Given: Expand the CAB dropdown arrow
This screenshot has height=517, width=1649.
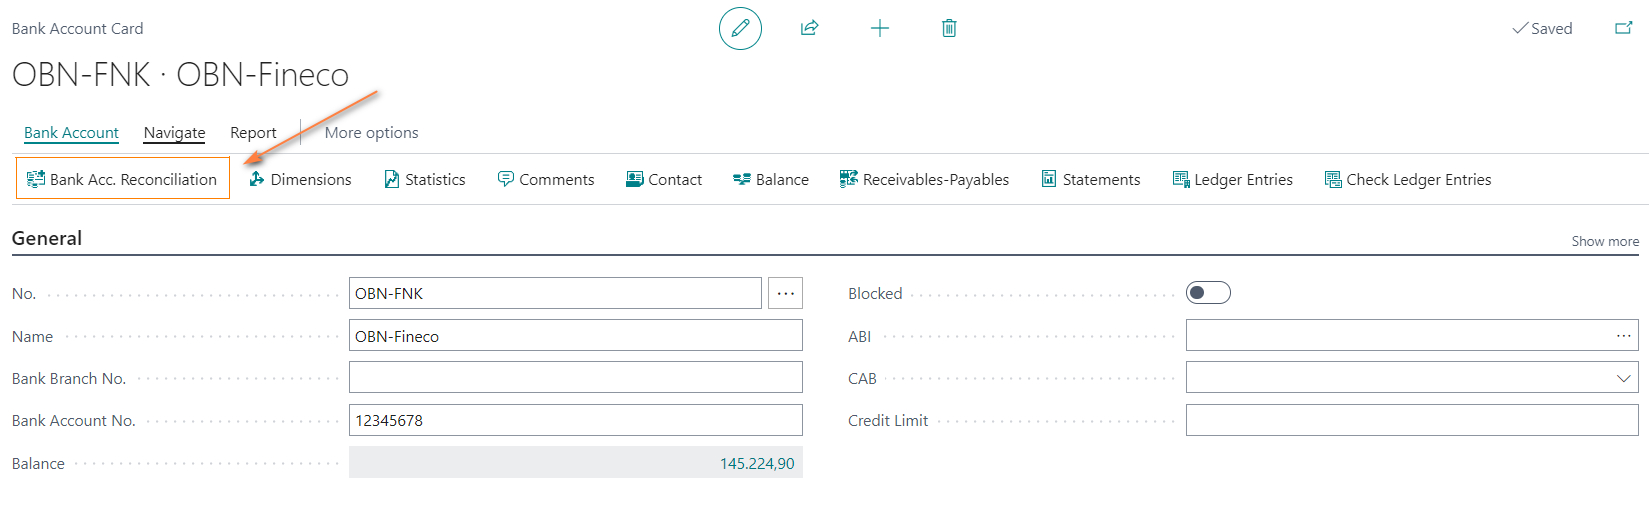Looking at the screenshot, I should 1623,378.
